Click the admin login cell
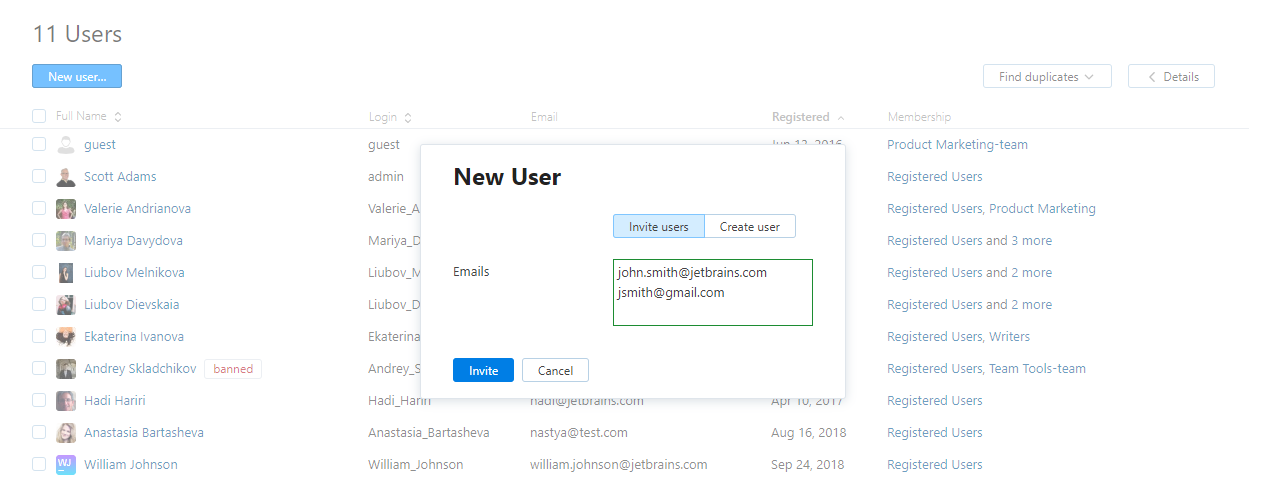 [386, 177]
